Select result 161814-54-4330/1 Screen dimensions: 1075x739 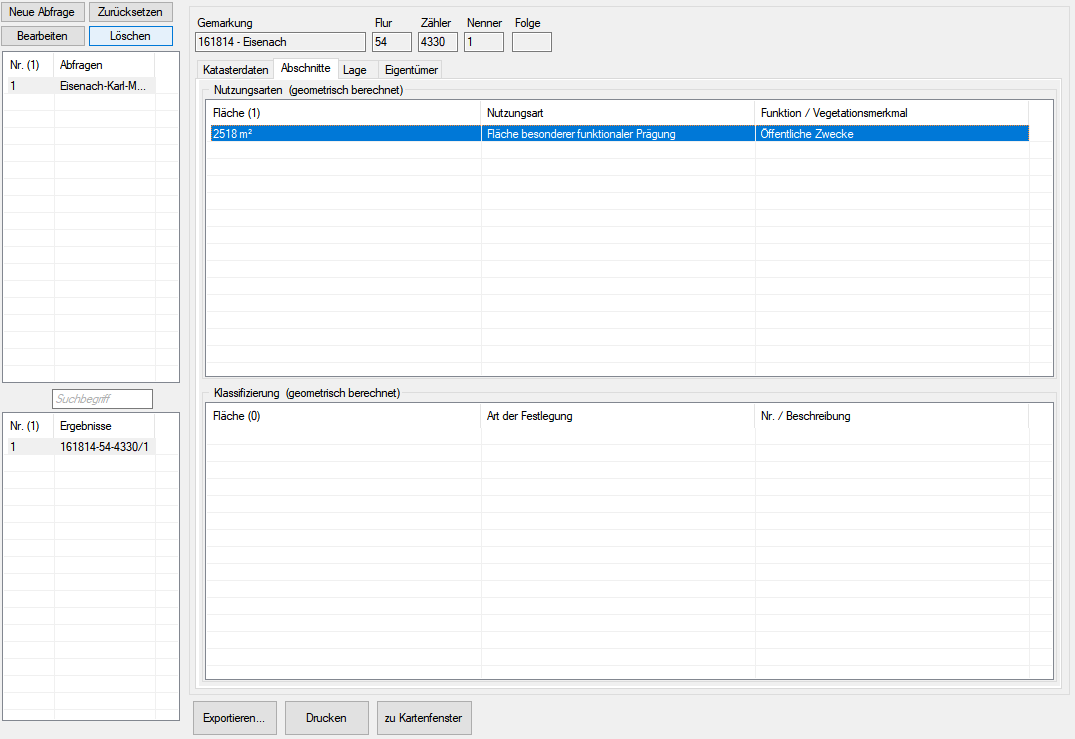[105, 446]
